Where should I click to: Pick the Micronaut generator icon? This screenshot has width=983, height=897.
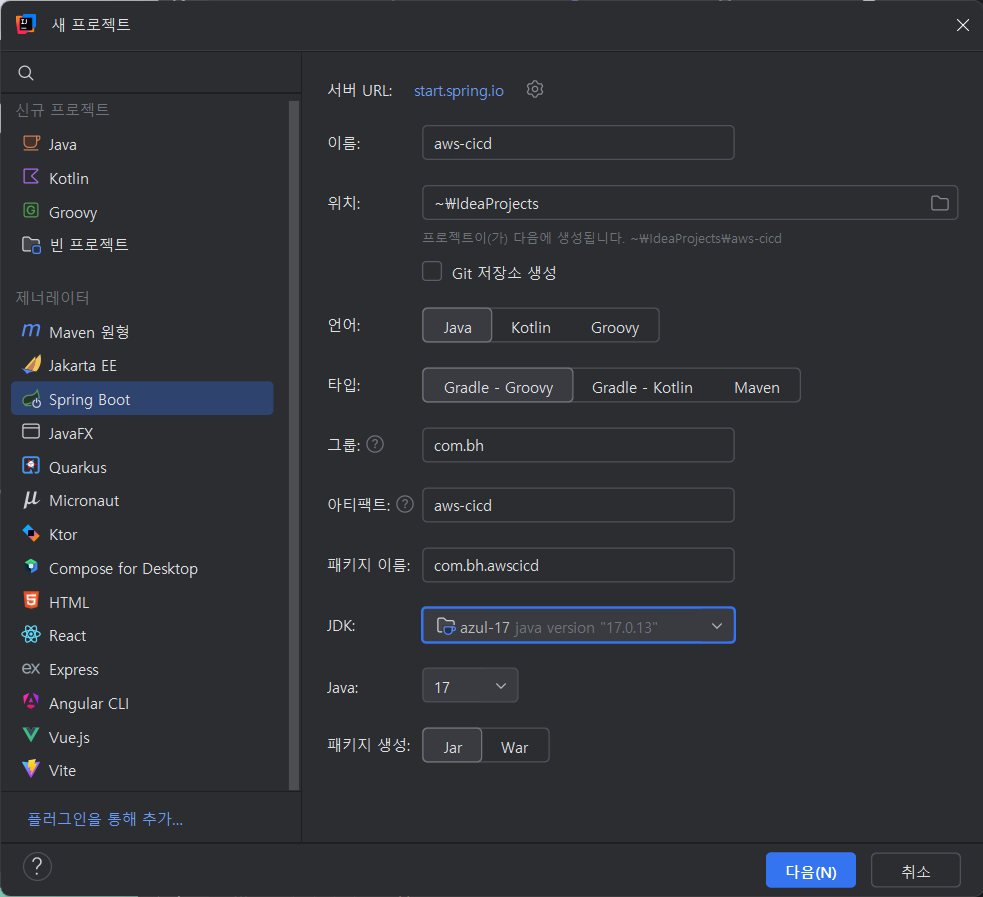[31, 500]
